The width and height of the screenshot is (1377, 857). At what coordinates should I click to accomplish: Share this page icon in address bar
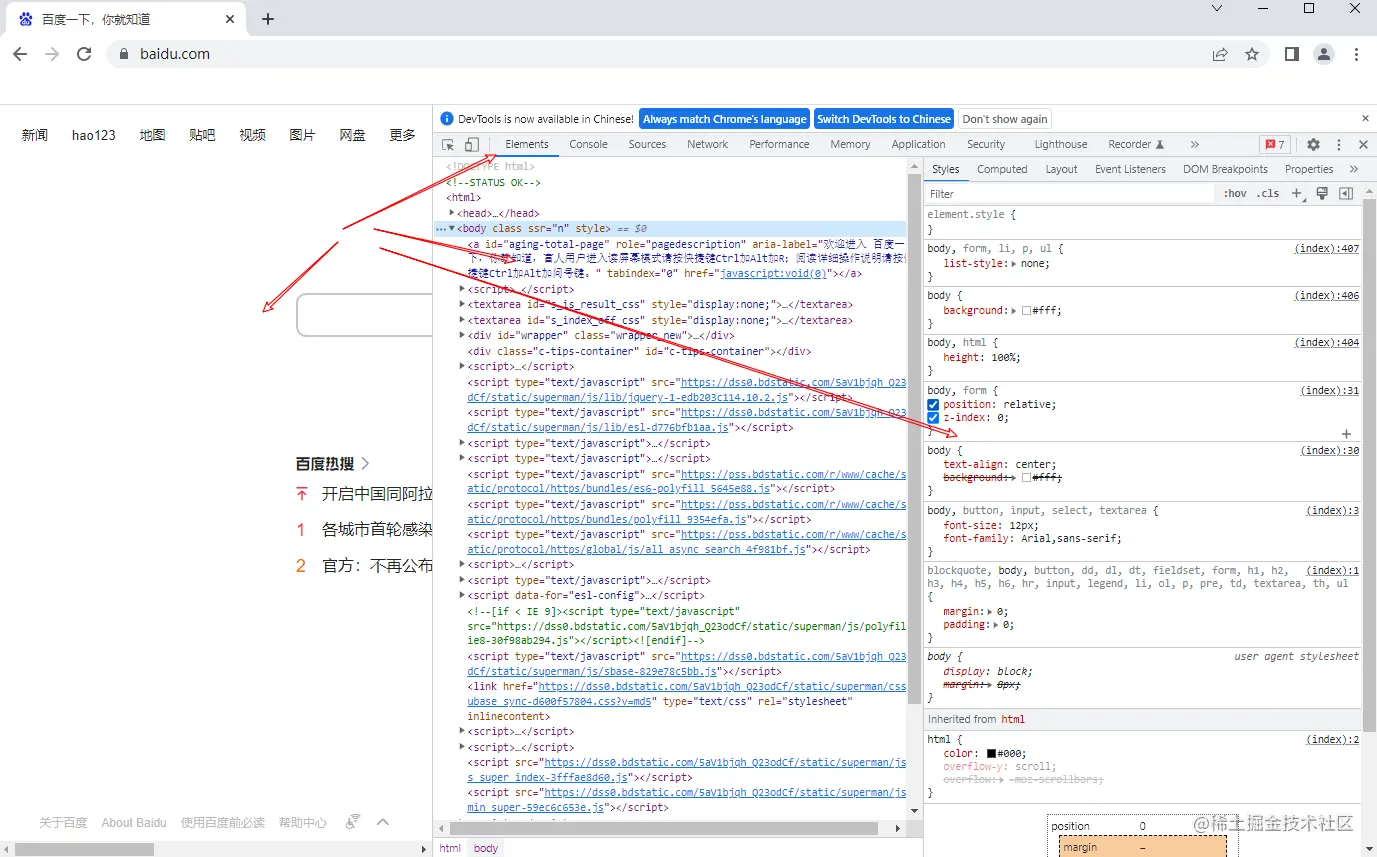pyautogui.click(x=1220, y=54)
